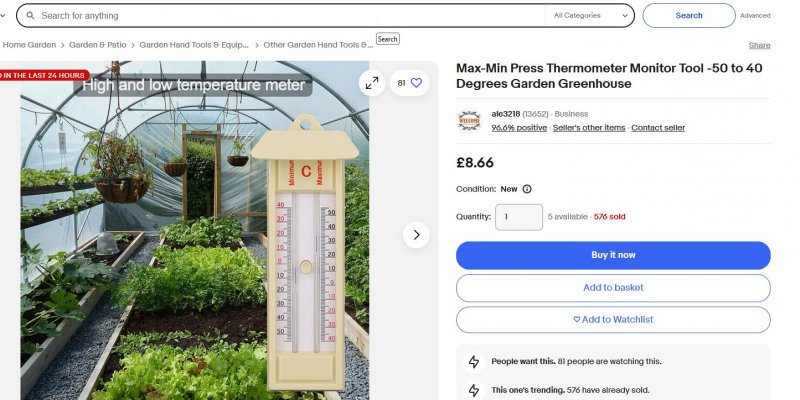Click the magnifying glass search icon
Viewport: 800px width, 400px height.
click(x=31, y=16)
